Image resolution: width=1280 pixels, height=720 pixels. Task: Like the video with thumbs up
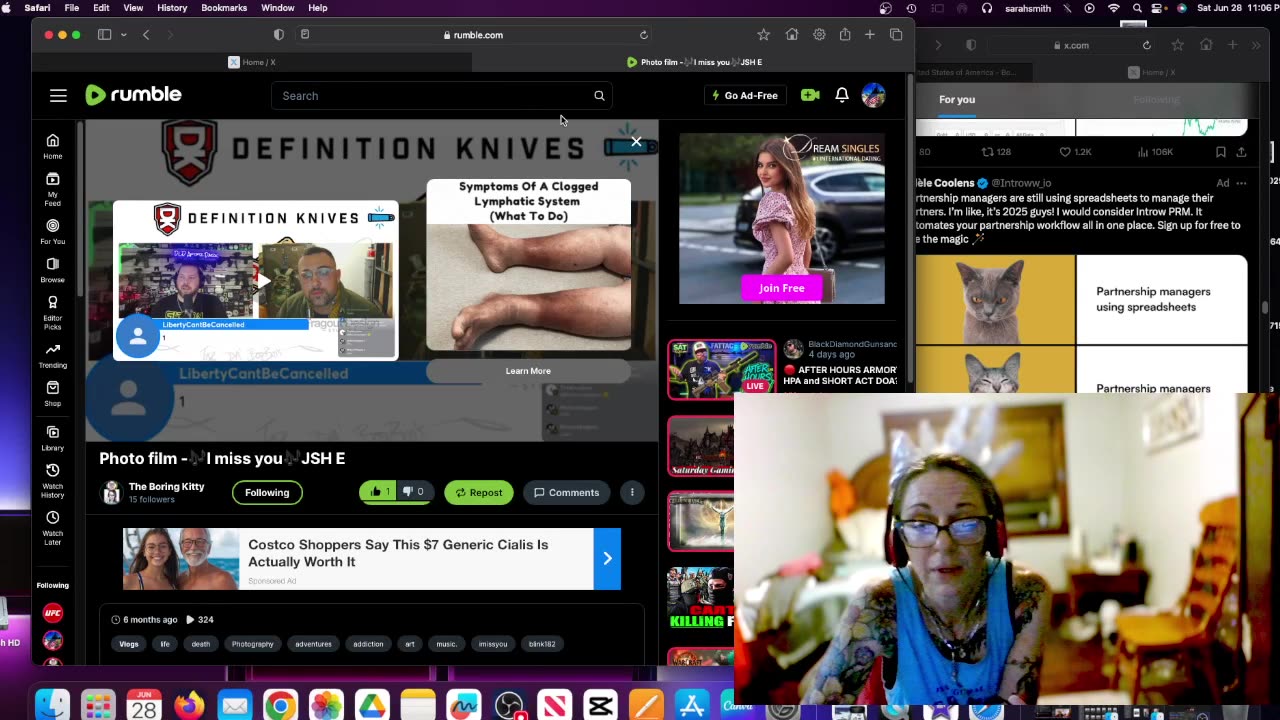tap(379, 492)
